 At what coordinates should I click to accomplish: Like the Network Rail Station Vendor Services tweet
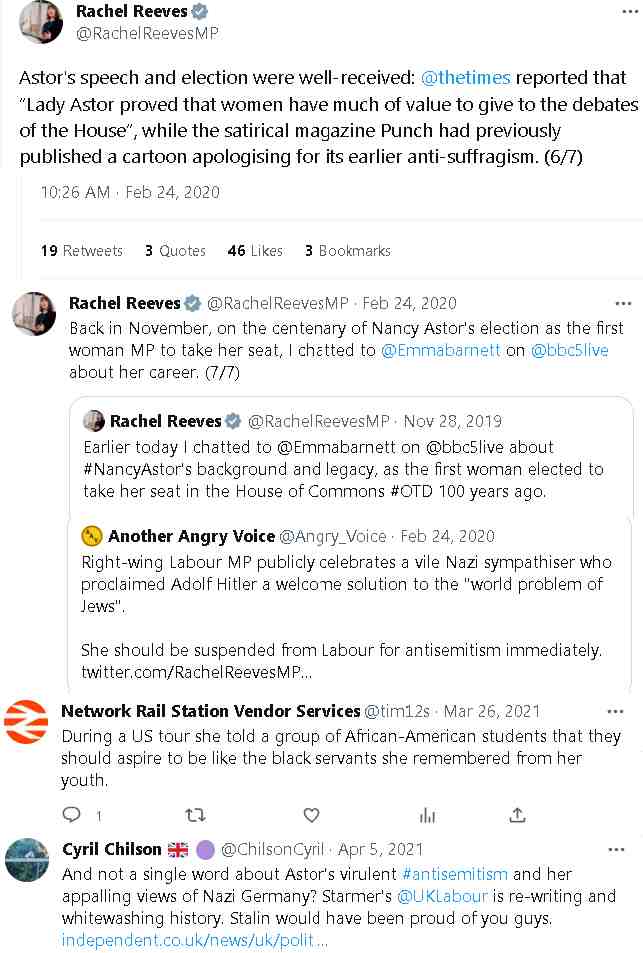click(x=311, y=814)
